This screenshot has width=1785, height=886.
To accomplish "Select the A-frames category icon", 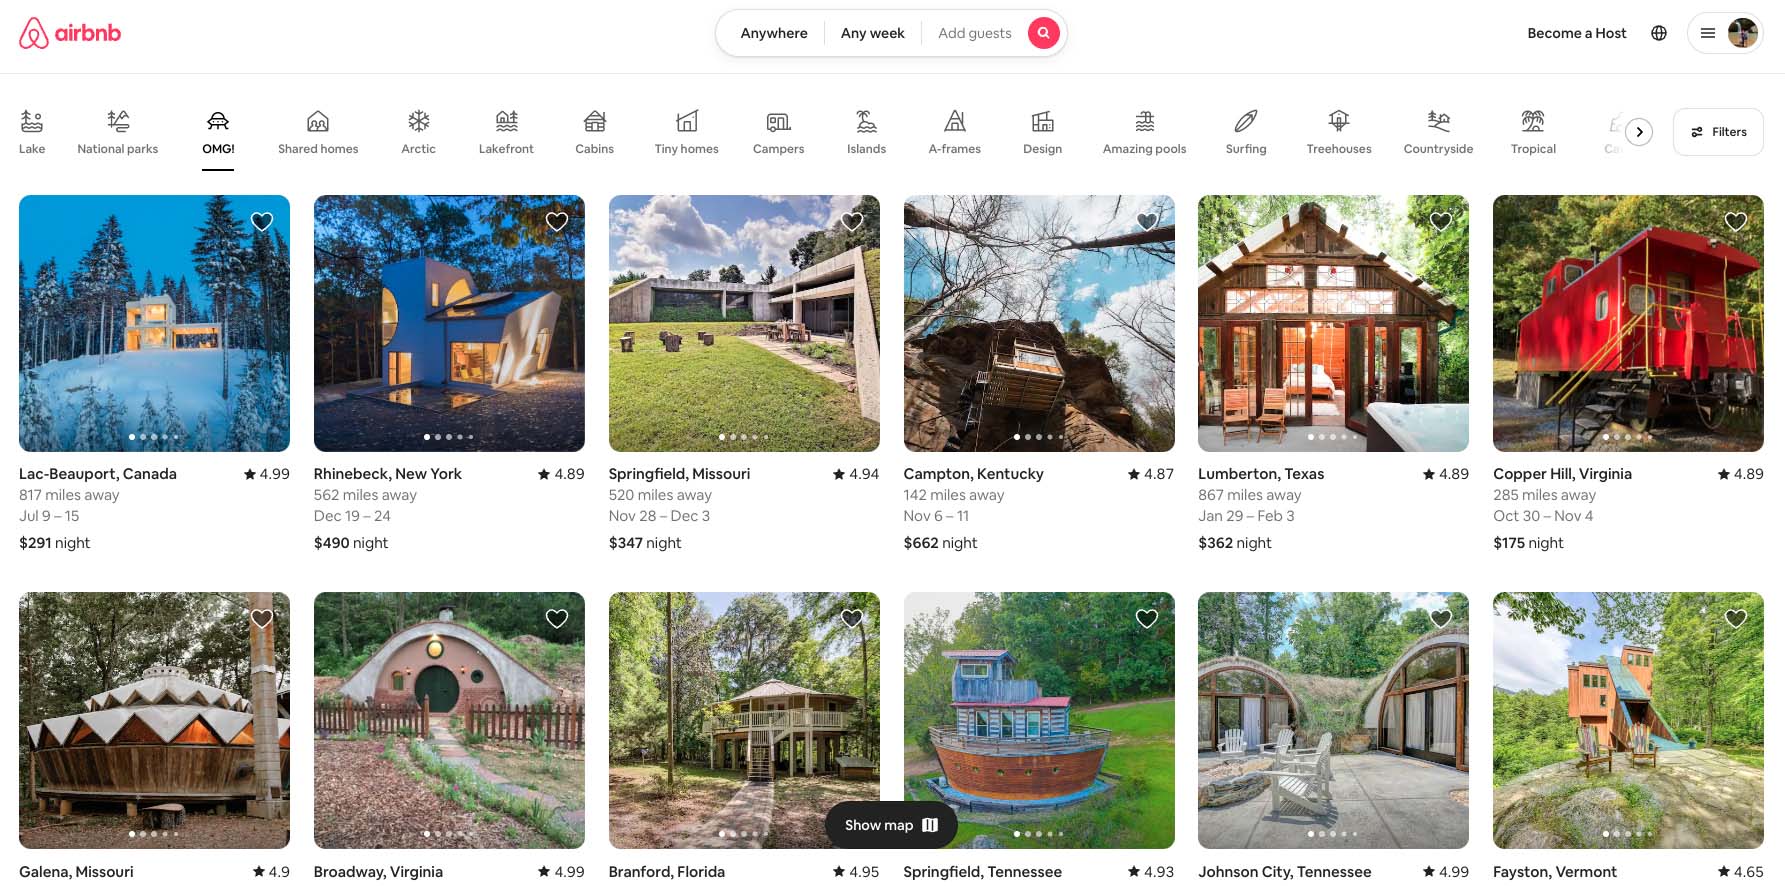I will tap(955, 121).
